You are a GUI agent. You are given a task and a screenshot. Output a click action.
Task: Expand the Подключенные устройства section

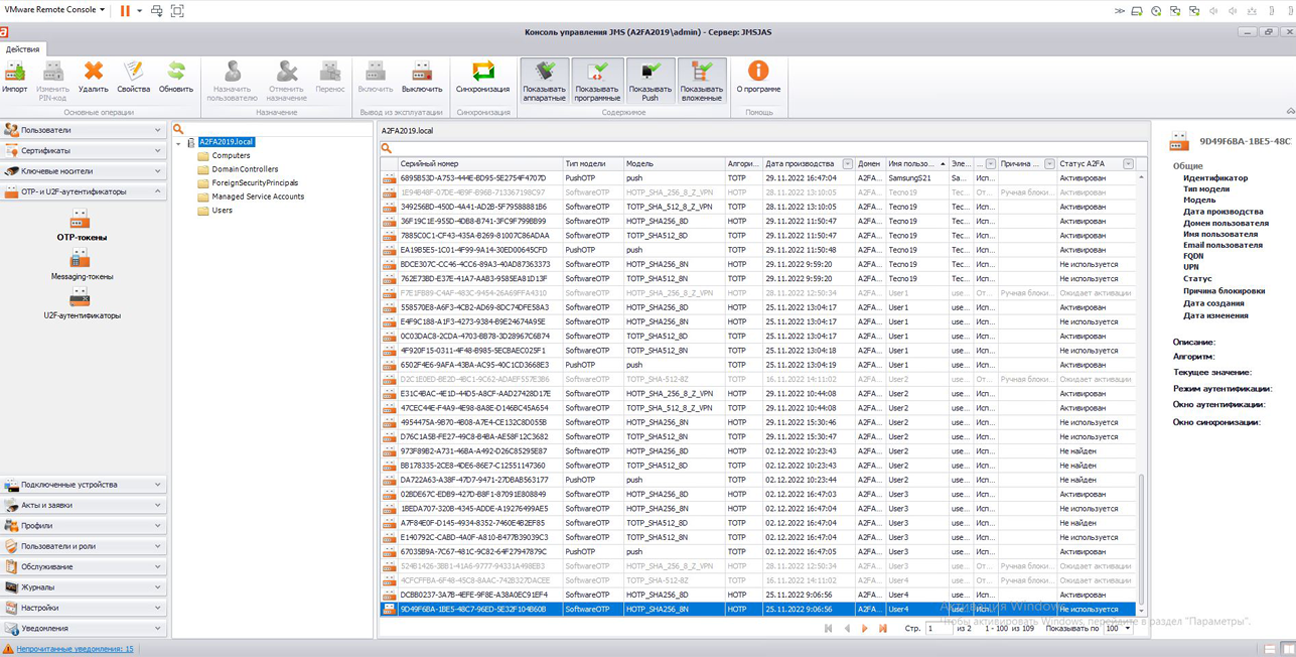coord(83,485)
